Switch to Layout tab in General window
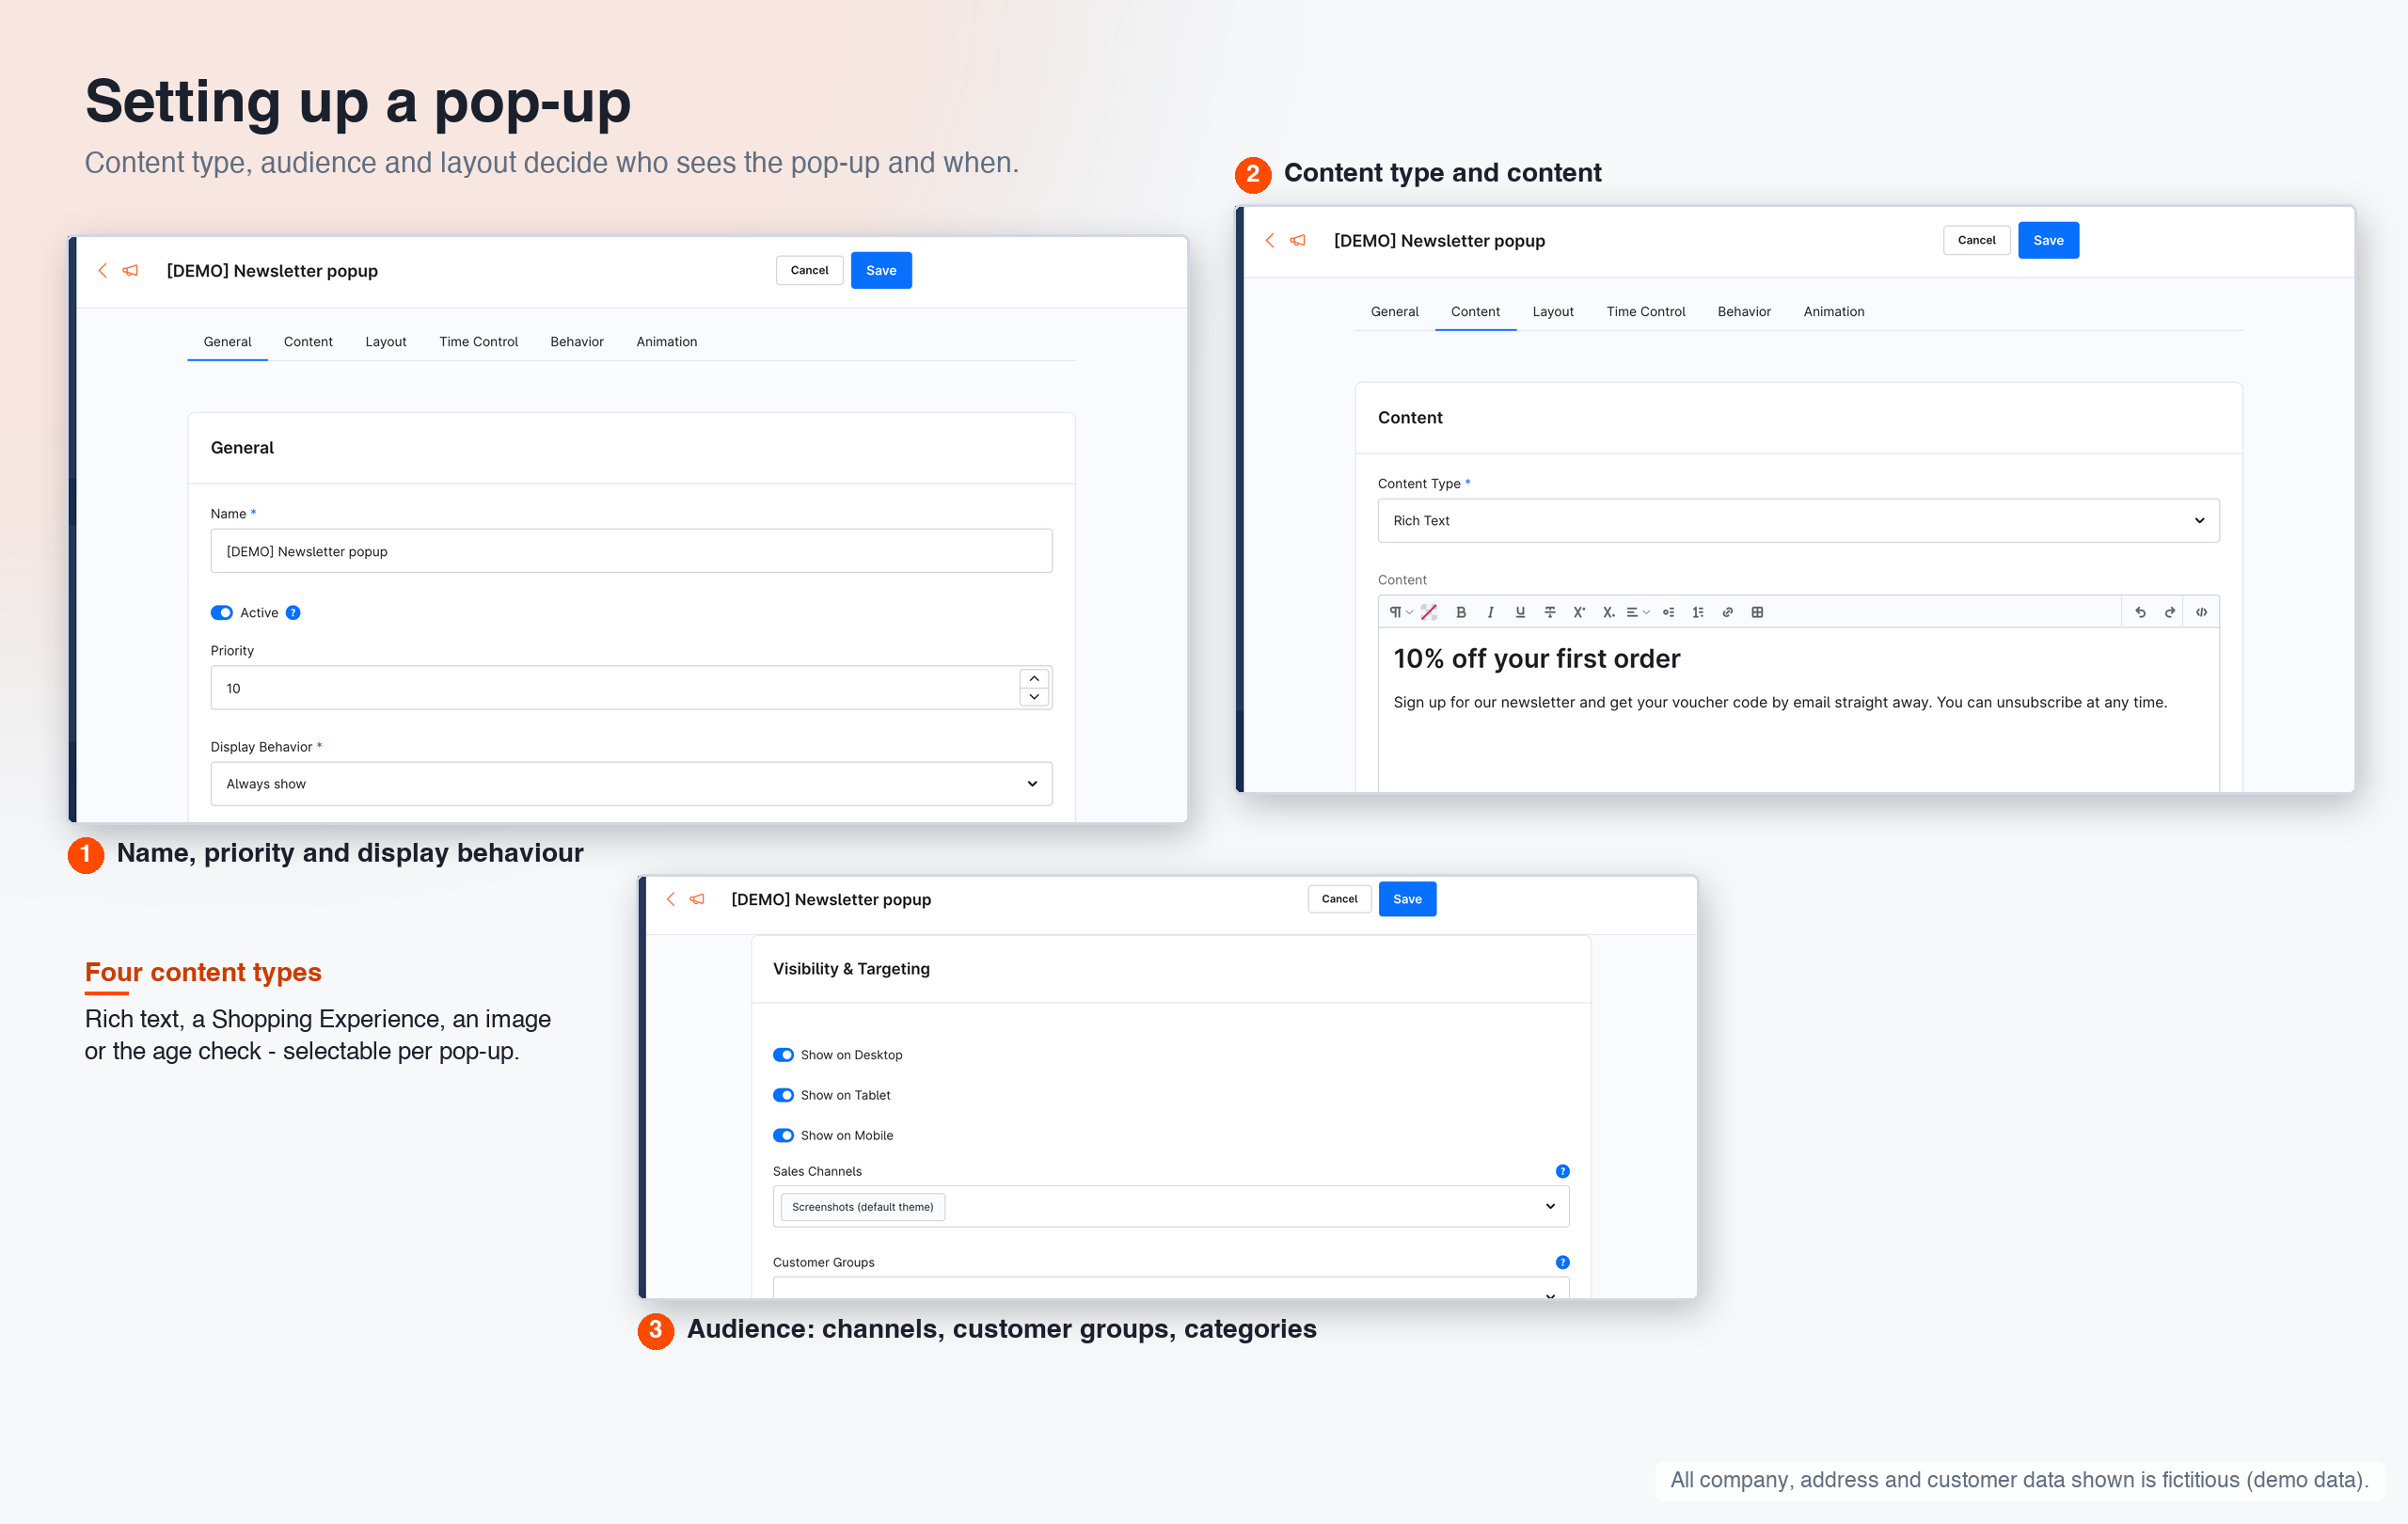 (x=386, y=342)
